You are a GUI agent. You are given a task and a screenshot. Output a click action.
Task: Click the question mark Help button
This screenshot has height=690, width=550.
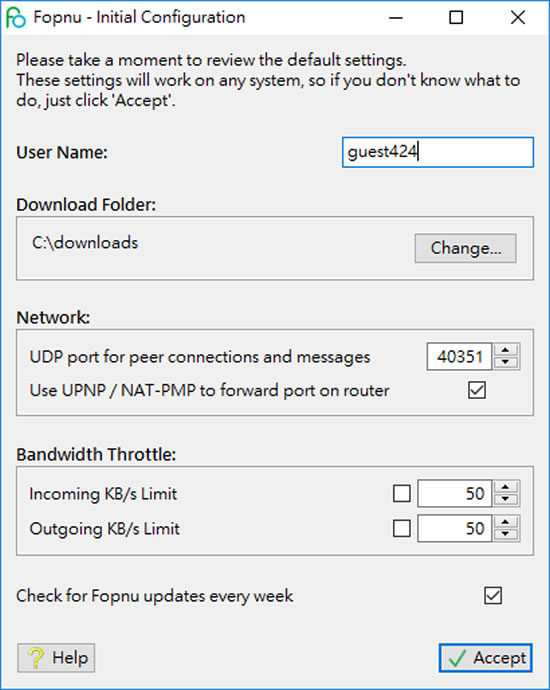[x=56, y=658]
